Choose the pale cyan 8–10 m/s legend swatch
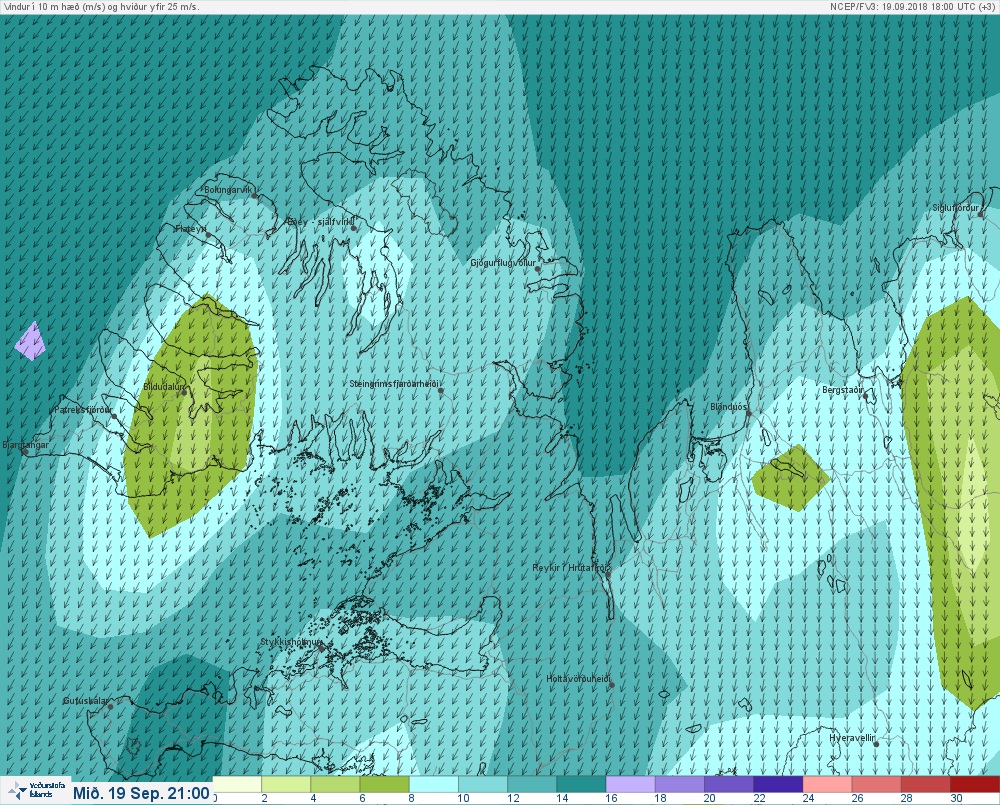1000x805 pixels. (433, 784)
